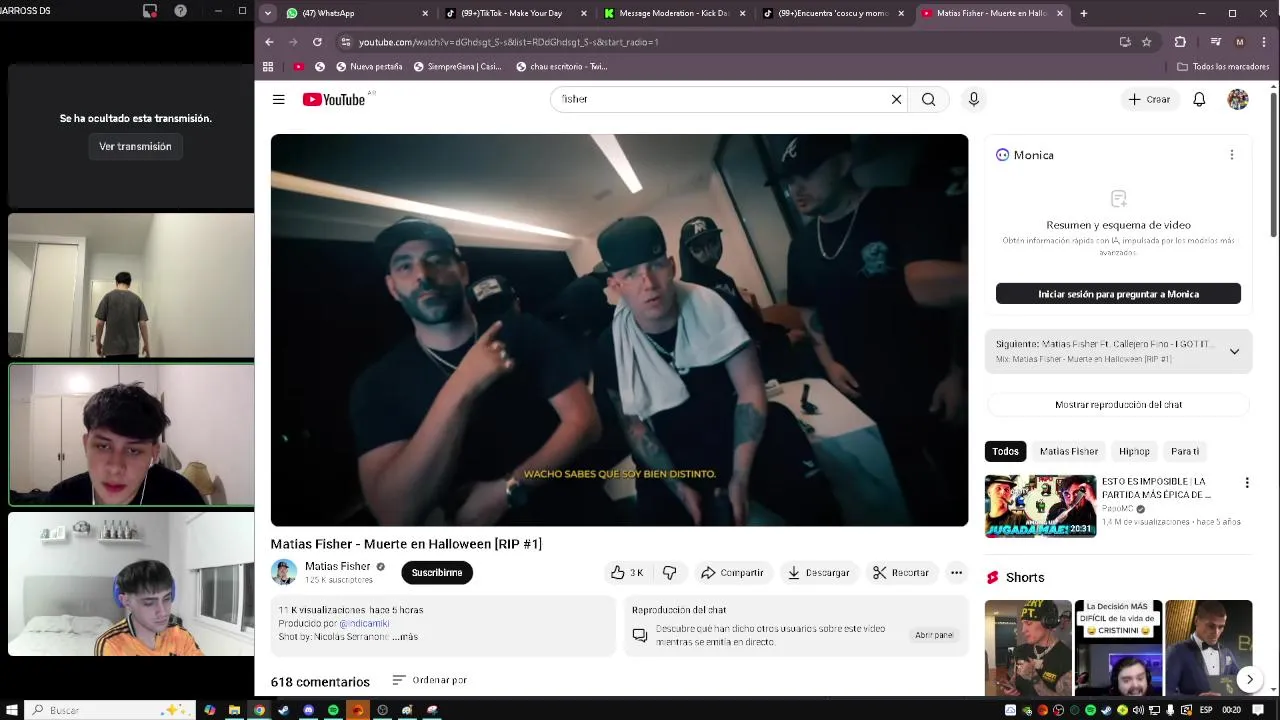Open the browser extensions puzzle icon
Viewport: 1280px width, 720px height.
[x=1180, y=42]
